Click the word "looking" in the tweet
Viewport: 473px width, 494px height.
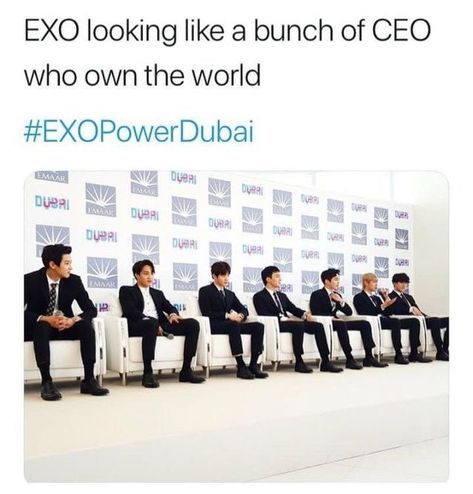point(131,32)
